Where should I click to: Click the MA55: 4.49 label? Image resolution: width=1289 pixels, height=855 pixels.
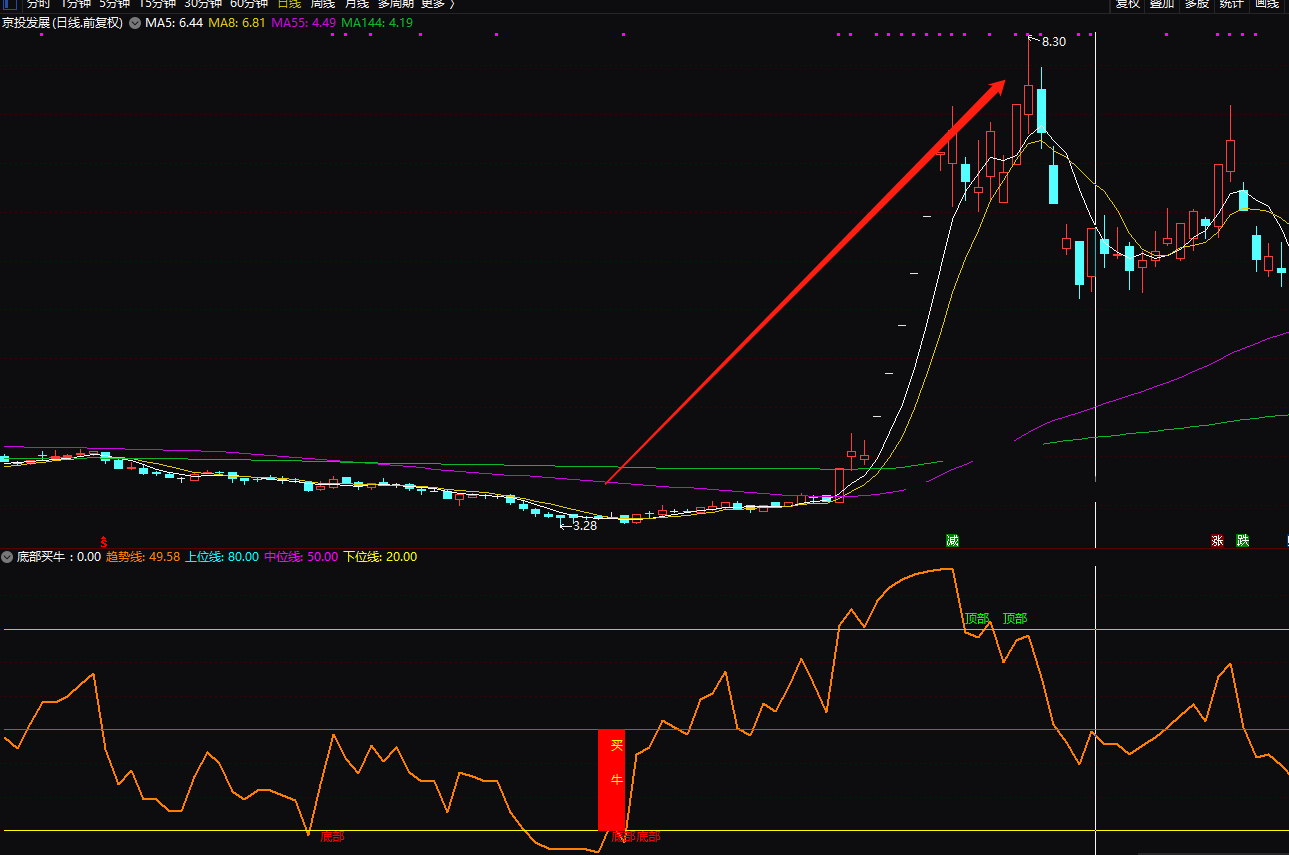(303, 22)
